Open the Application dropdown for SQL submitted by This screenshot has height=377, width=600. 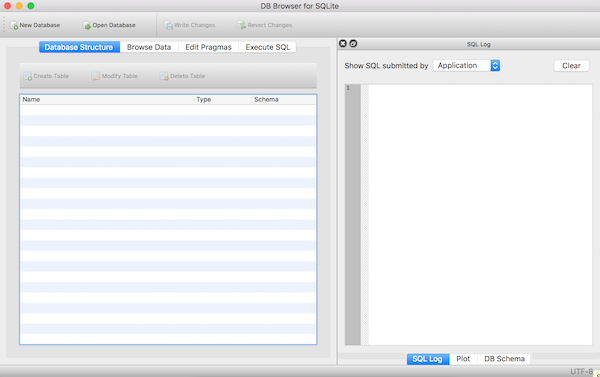pos(466,65)
